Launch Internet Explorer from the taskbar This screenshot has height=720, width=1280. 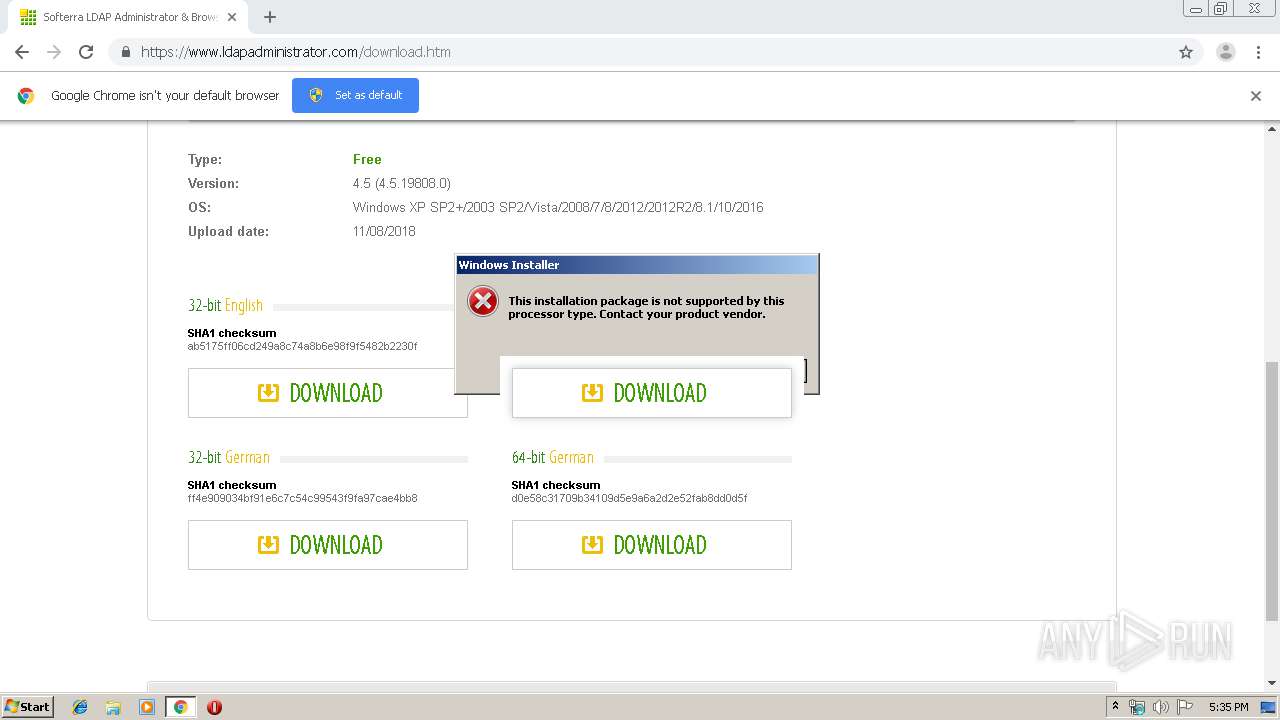[x=80, y=707]
